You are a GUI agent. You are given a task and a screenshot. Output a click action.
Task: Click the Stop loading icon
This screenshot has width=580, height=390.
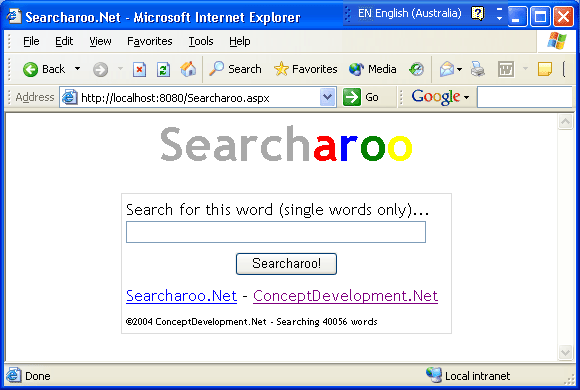(139, 69)
